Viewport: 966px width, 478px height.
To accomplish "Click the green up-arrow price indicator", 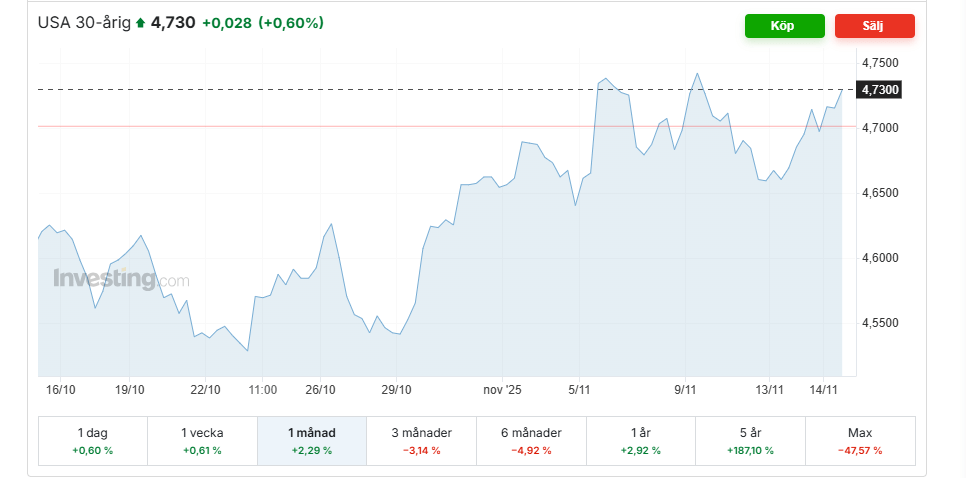I will point(141,23).
